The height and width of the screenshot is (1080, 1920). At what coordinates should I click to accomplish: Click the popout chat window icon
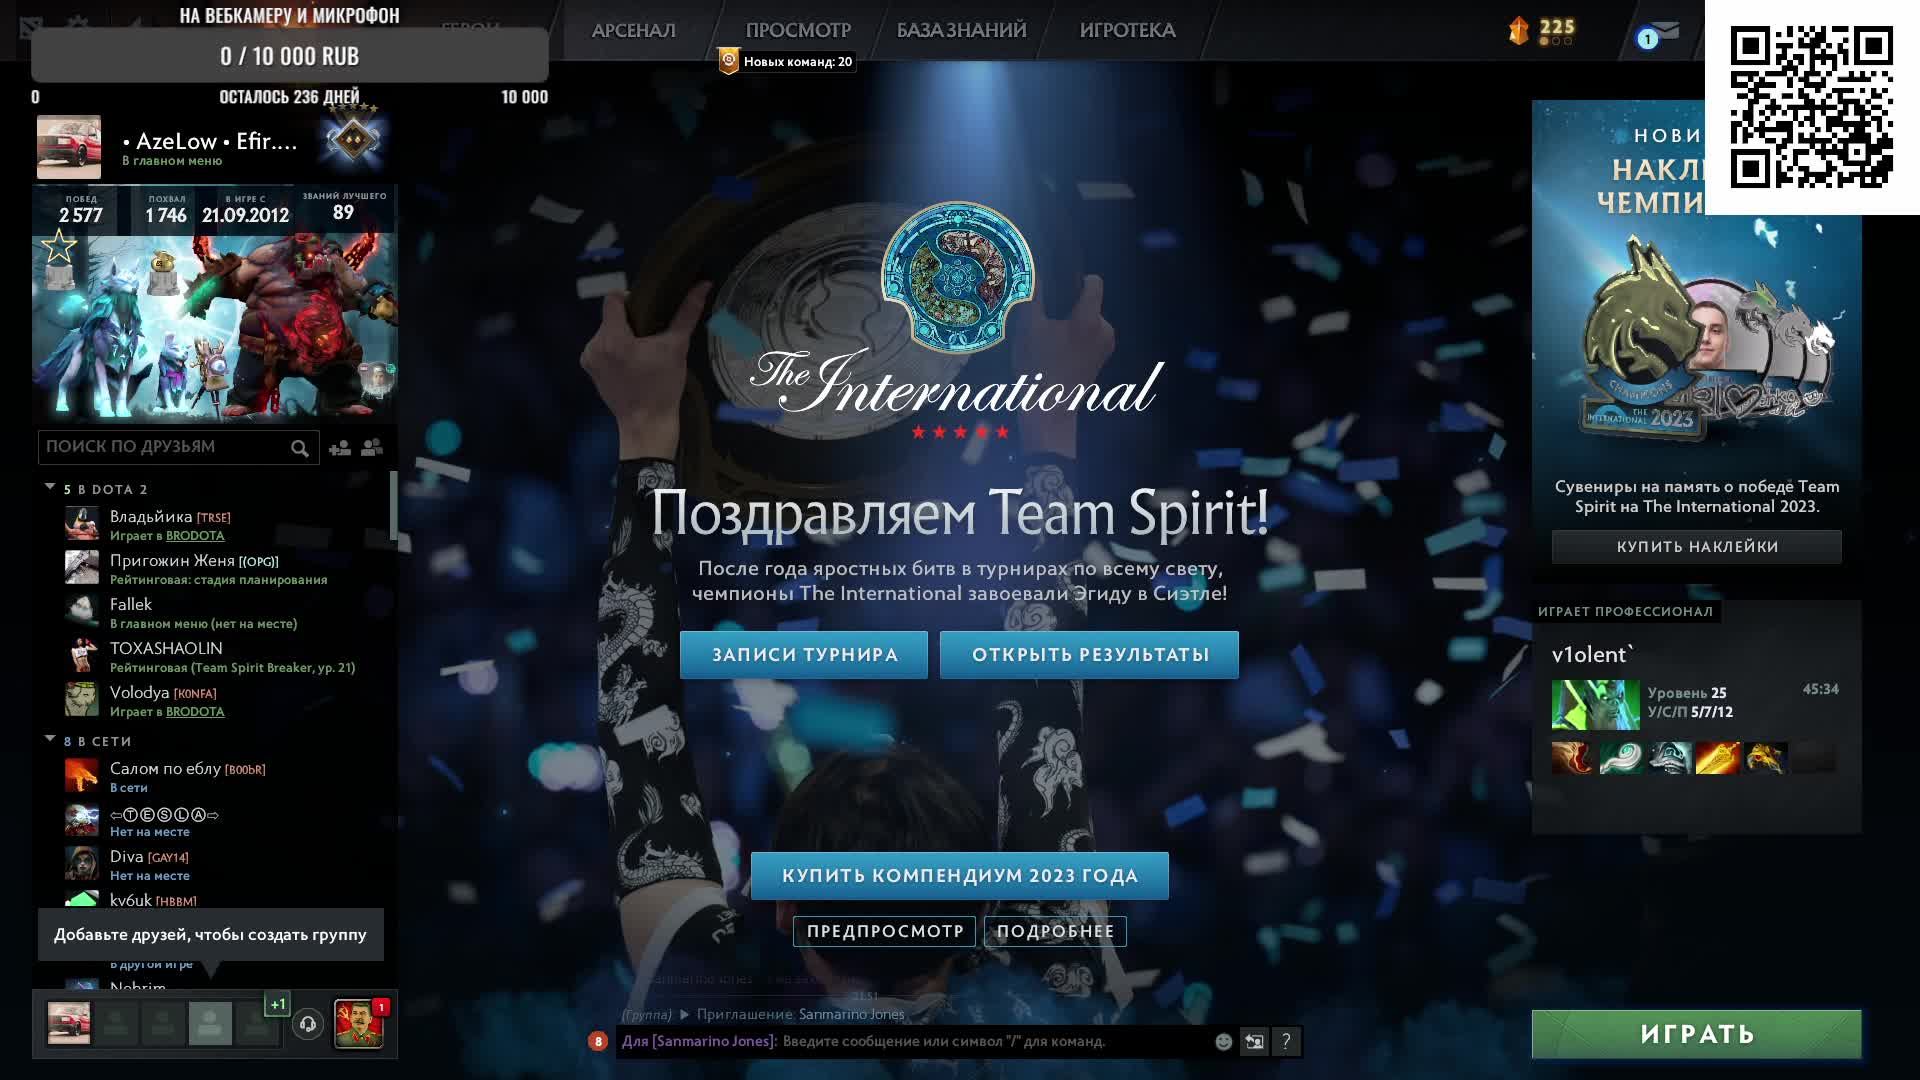tap(1254, 1042)
